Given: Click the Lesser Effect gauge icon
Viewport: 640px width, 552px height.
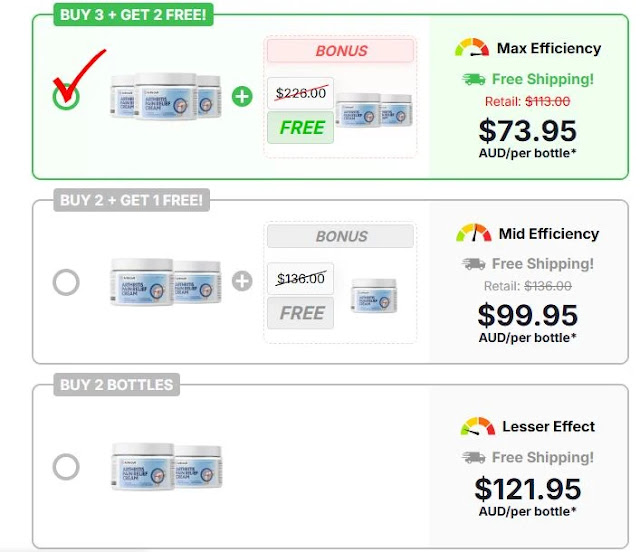Looking at the screenshot, I should (x=477, y=426).
